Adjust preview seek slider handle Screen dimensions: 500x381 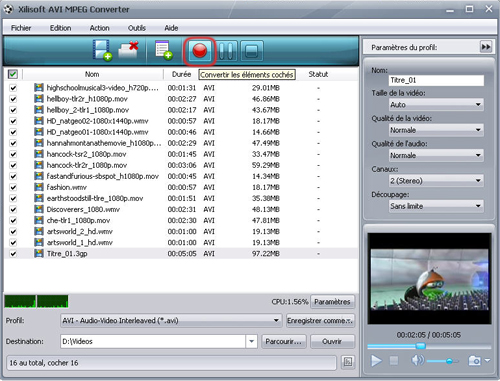point(421,346)
